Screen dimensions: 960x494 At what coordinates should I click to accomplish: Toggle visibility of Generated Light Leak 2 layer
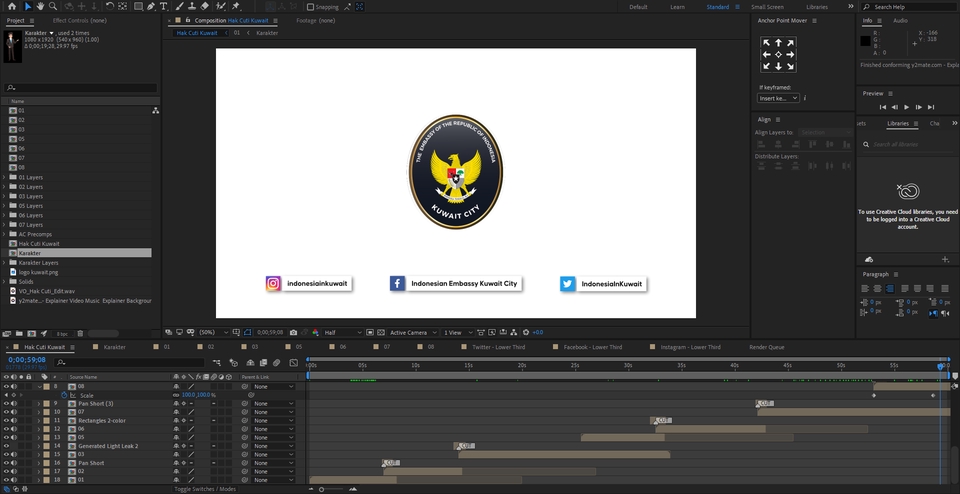tap(6, 446)
